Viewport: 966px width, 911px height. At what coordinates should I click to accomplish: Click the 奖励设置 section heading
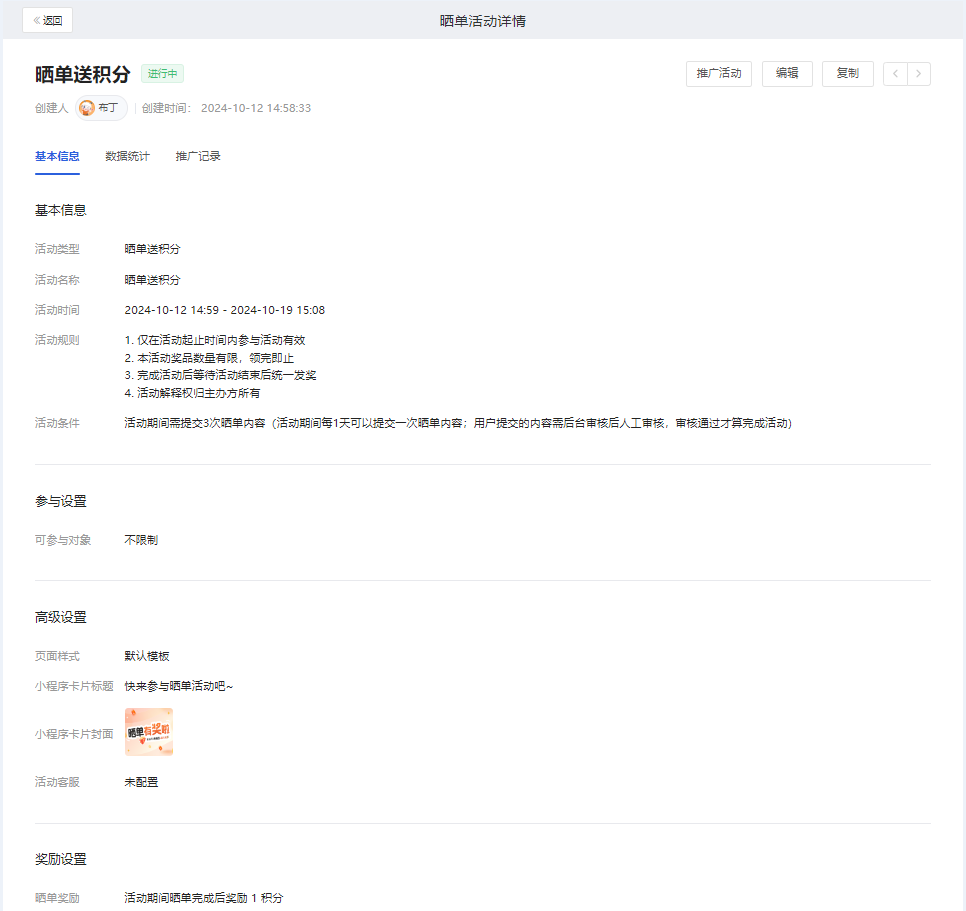(60, 859)
